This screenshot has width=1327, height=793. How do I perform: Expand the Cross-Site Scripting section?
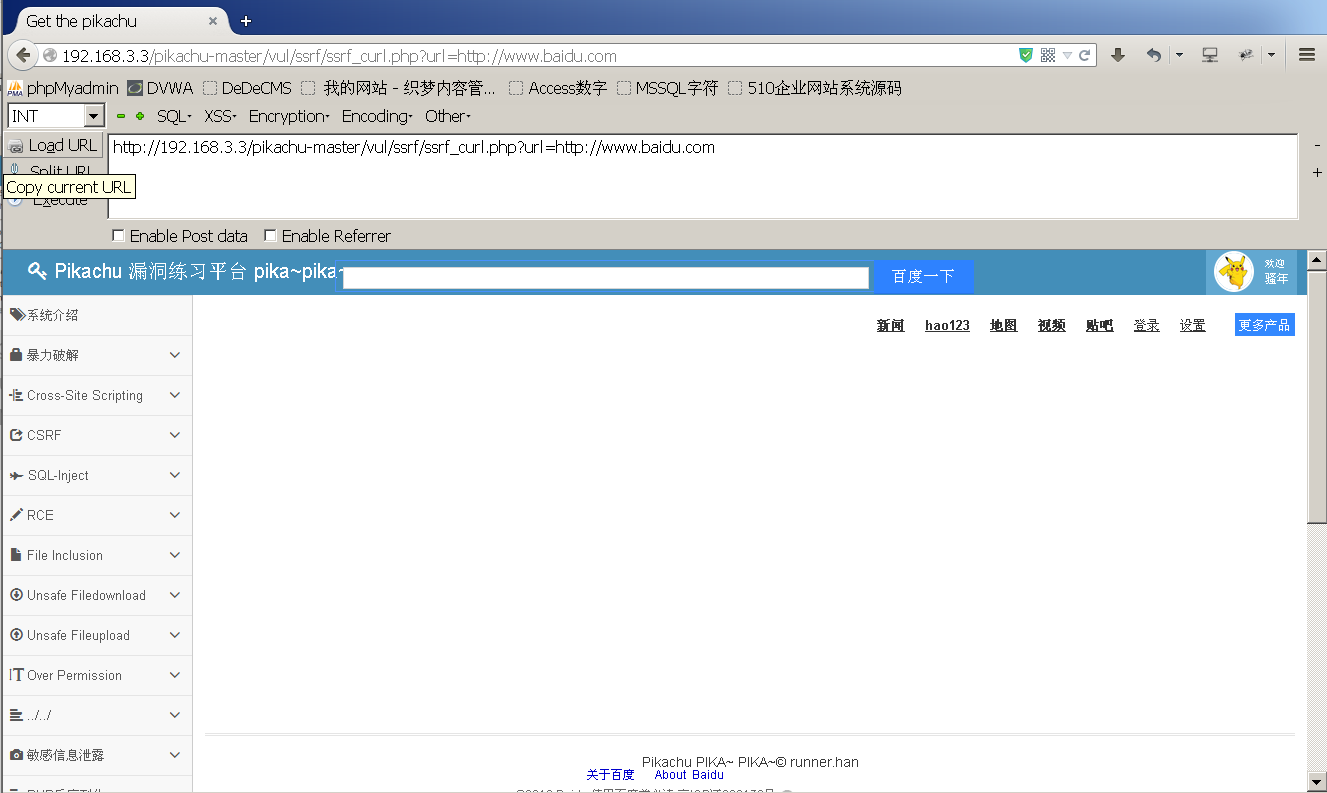[97, 395]
